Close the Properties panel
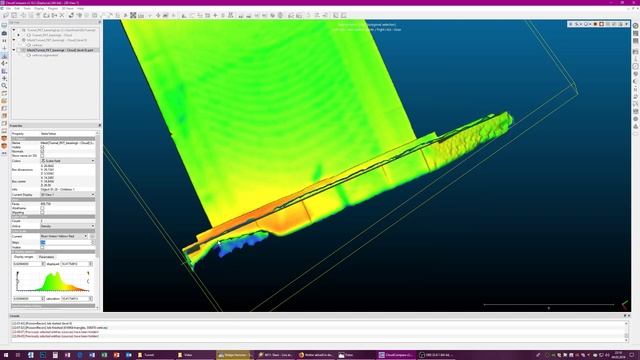The image size is (640, 360). tap(100, 125)
